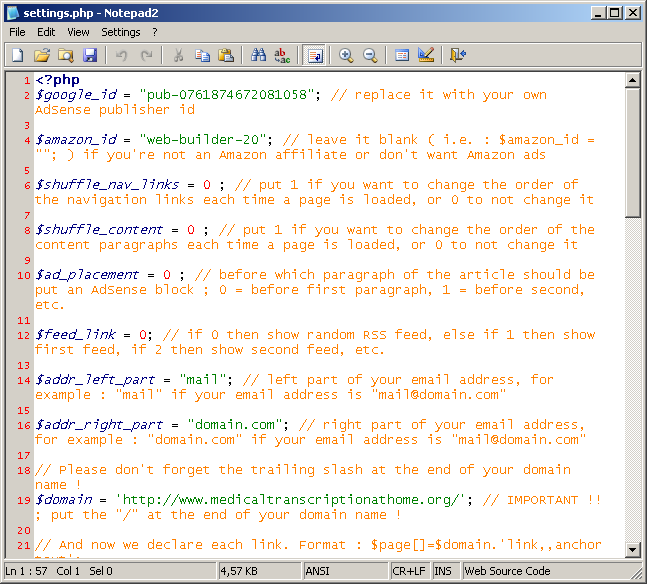Save the file using the floppy disk icon
The height and width of the screenshot is (584, 647).
(x=89, y=55)
